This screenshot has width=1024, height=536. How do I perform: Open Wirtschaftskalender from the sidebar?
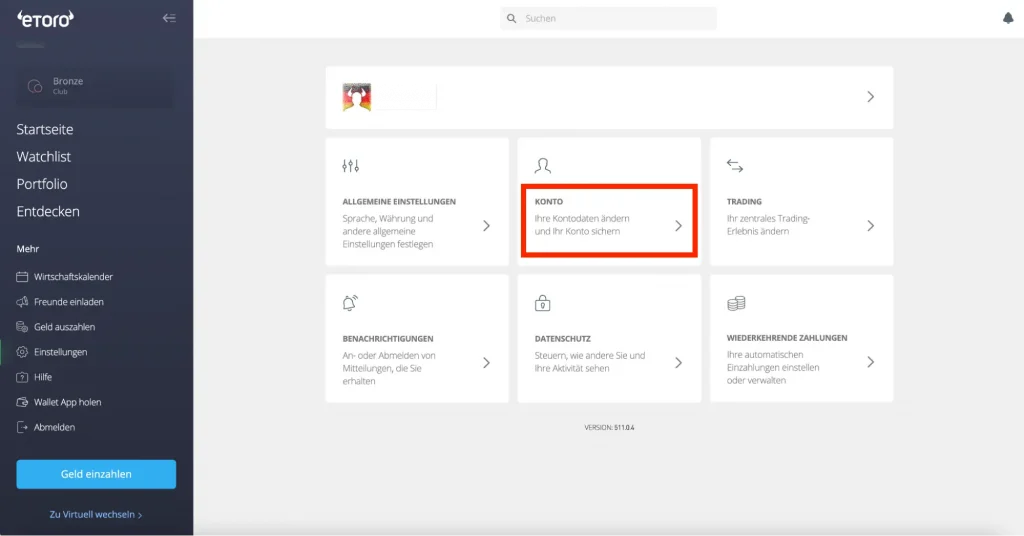[x=73, y=277]
